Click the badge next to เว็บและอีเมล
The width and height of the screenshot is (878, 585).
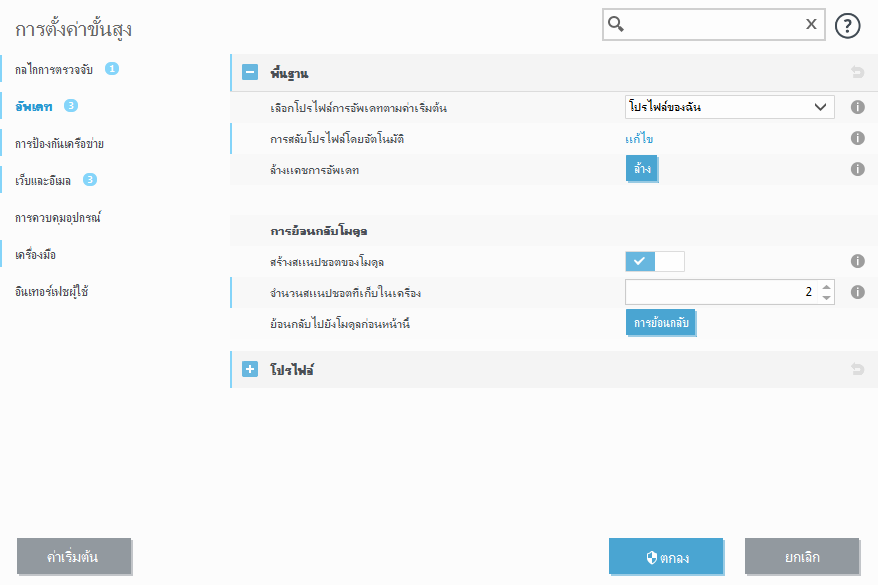tap(90, 180)
